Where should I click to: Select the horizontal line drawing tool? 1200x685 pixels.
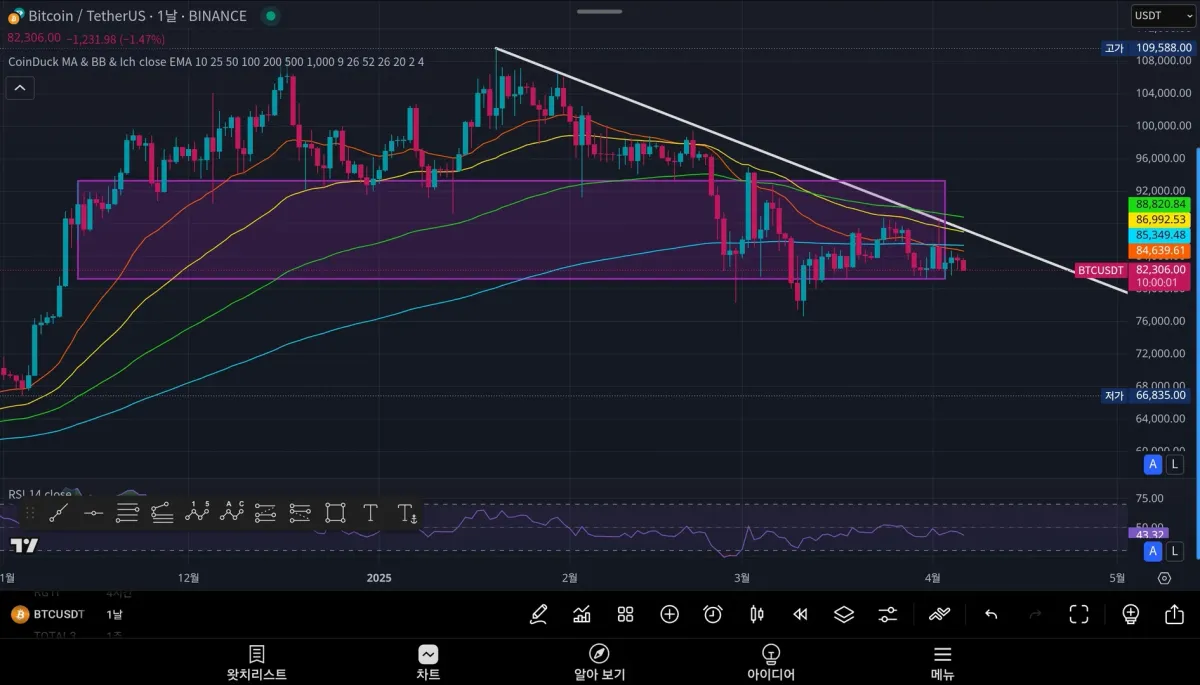pyautogui.click(x=93, y=514)
